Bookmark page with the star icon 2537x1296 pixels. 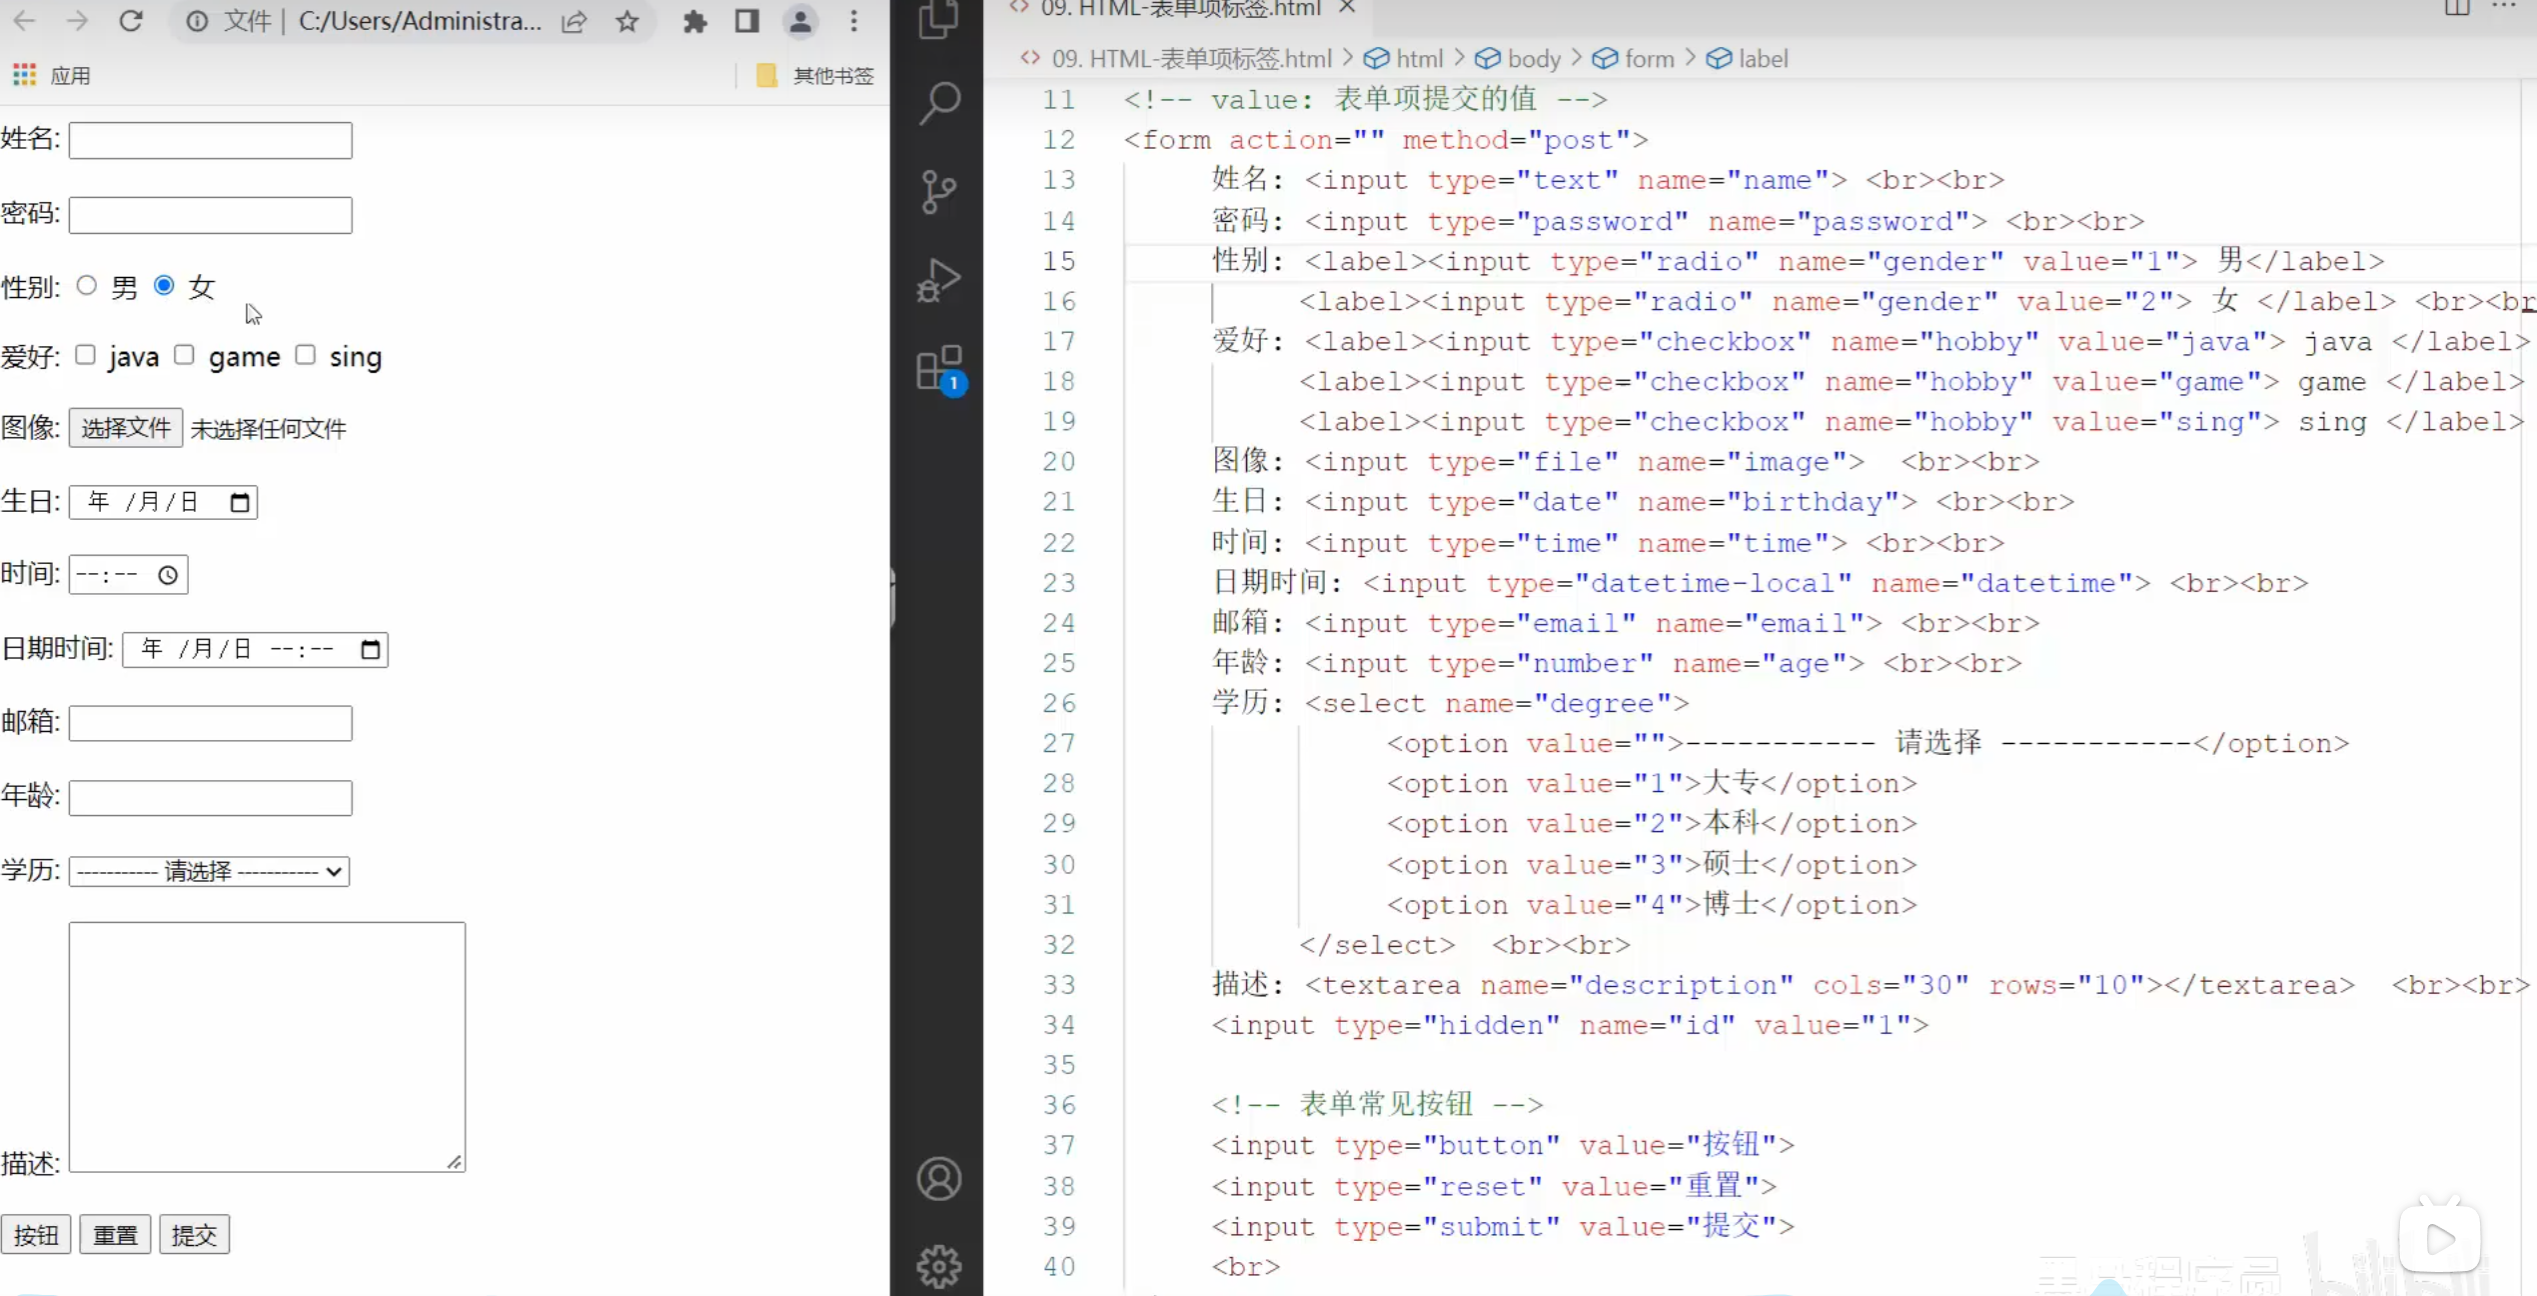tap(627, 21)
